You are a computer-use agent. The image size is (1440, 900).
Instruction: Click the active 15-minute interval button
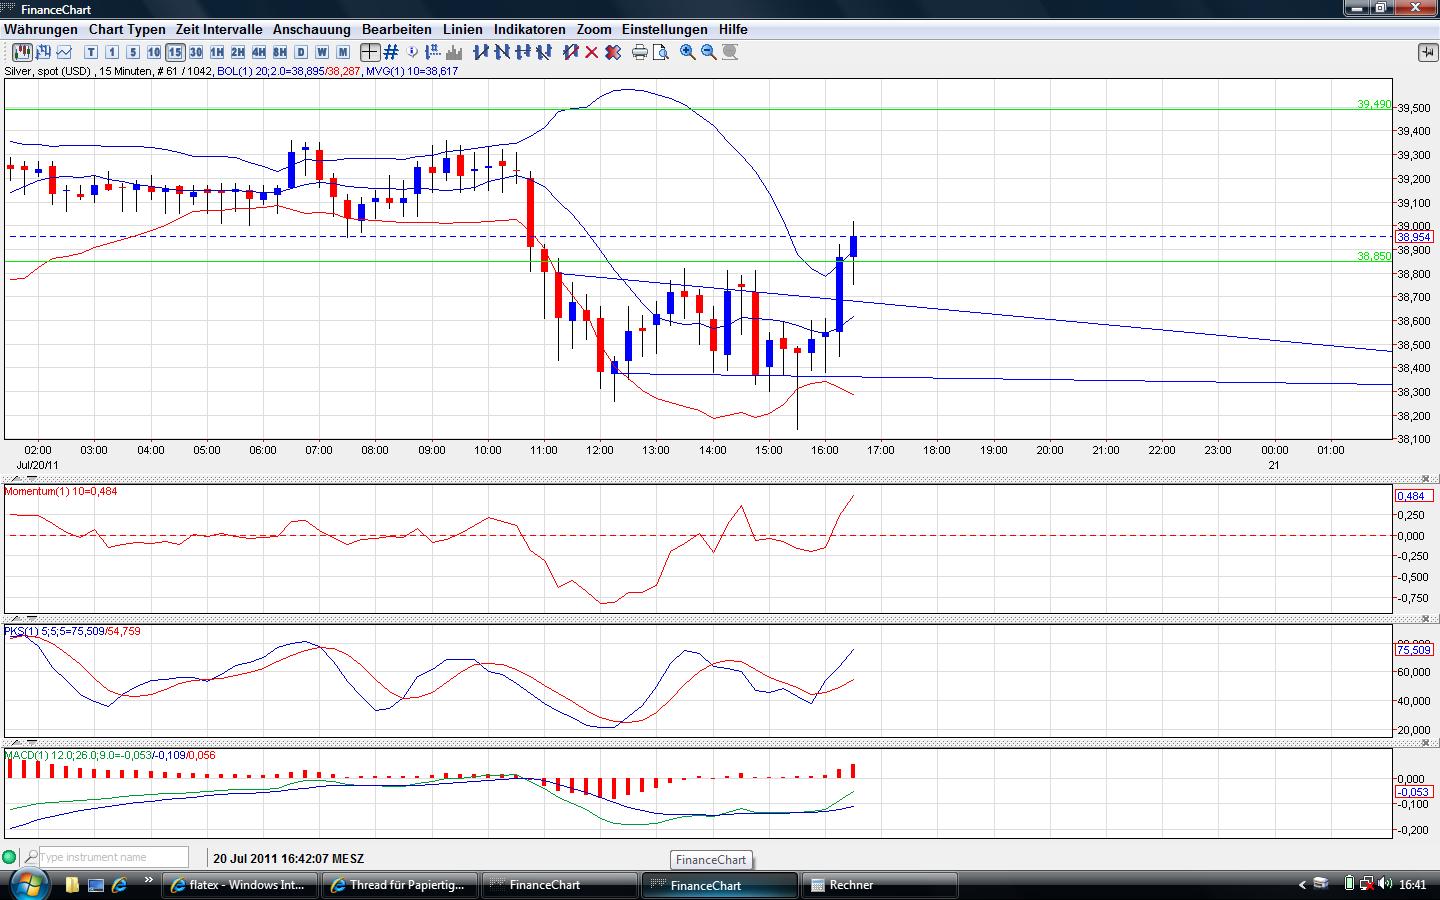click(175, 52)
